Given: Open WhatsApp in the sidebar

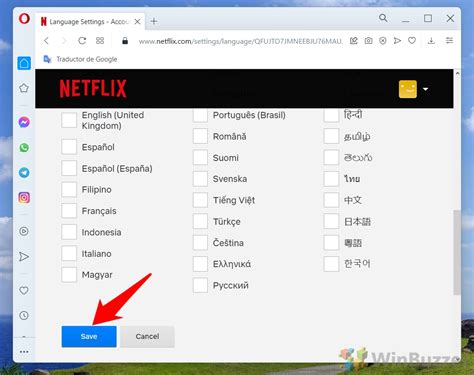Looking at the screenshot, I should [x=24, y=147].
